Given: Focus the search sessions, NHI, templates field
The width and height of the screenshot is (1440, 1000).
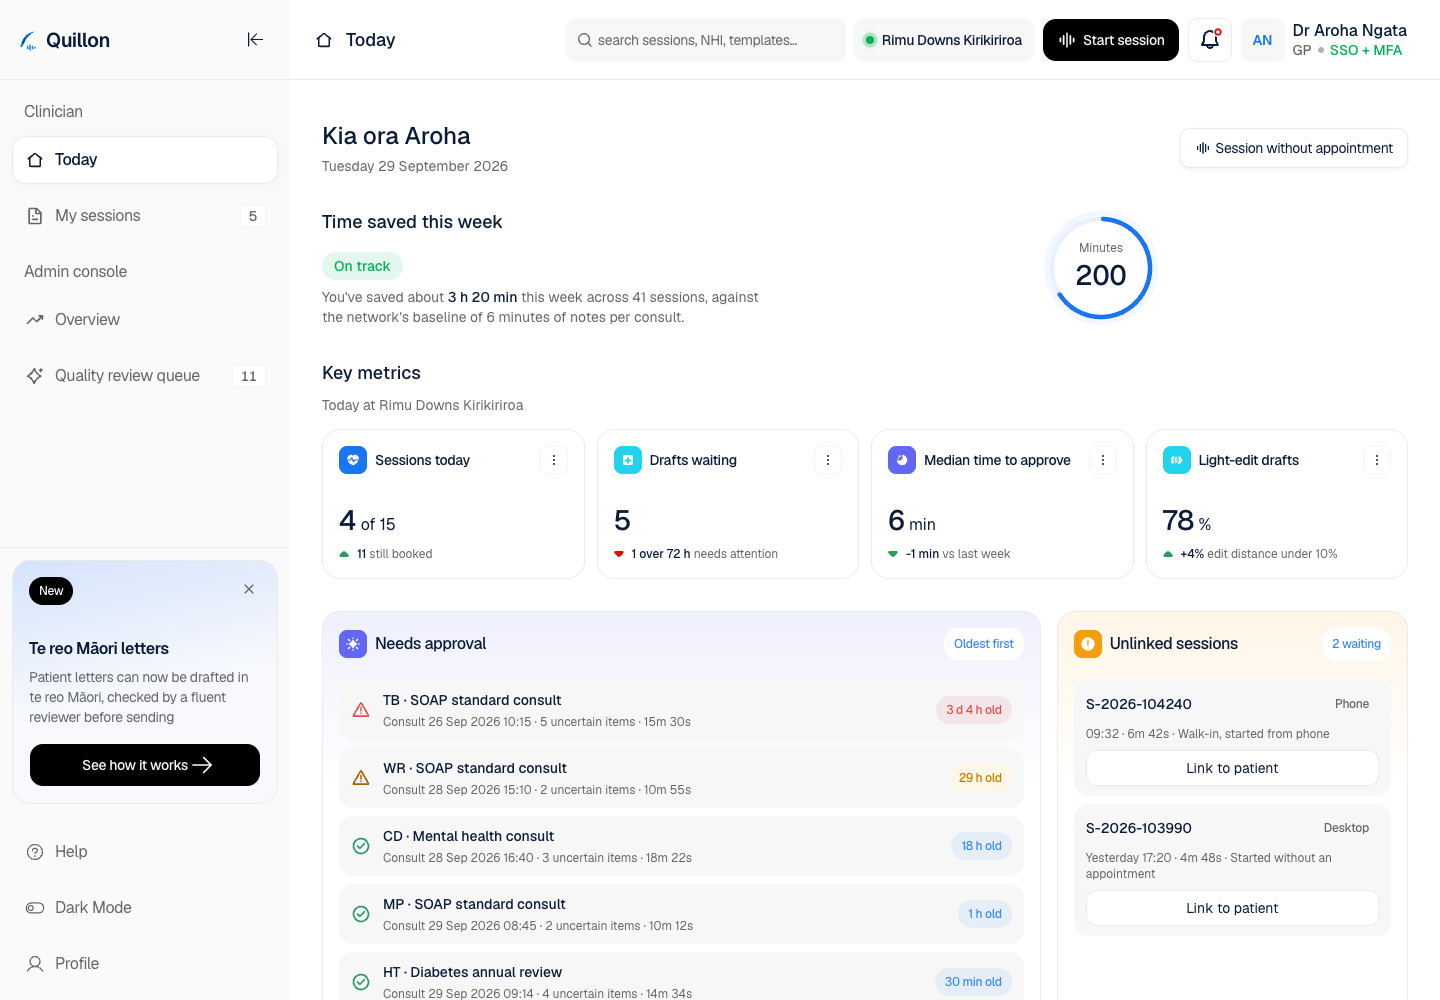Looking at the screenshot, I should [x=706, y=40].
